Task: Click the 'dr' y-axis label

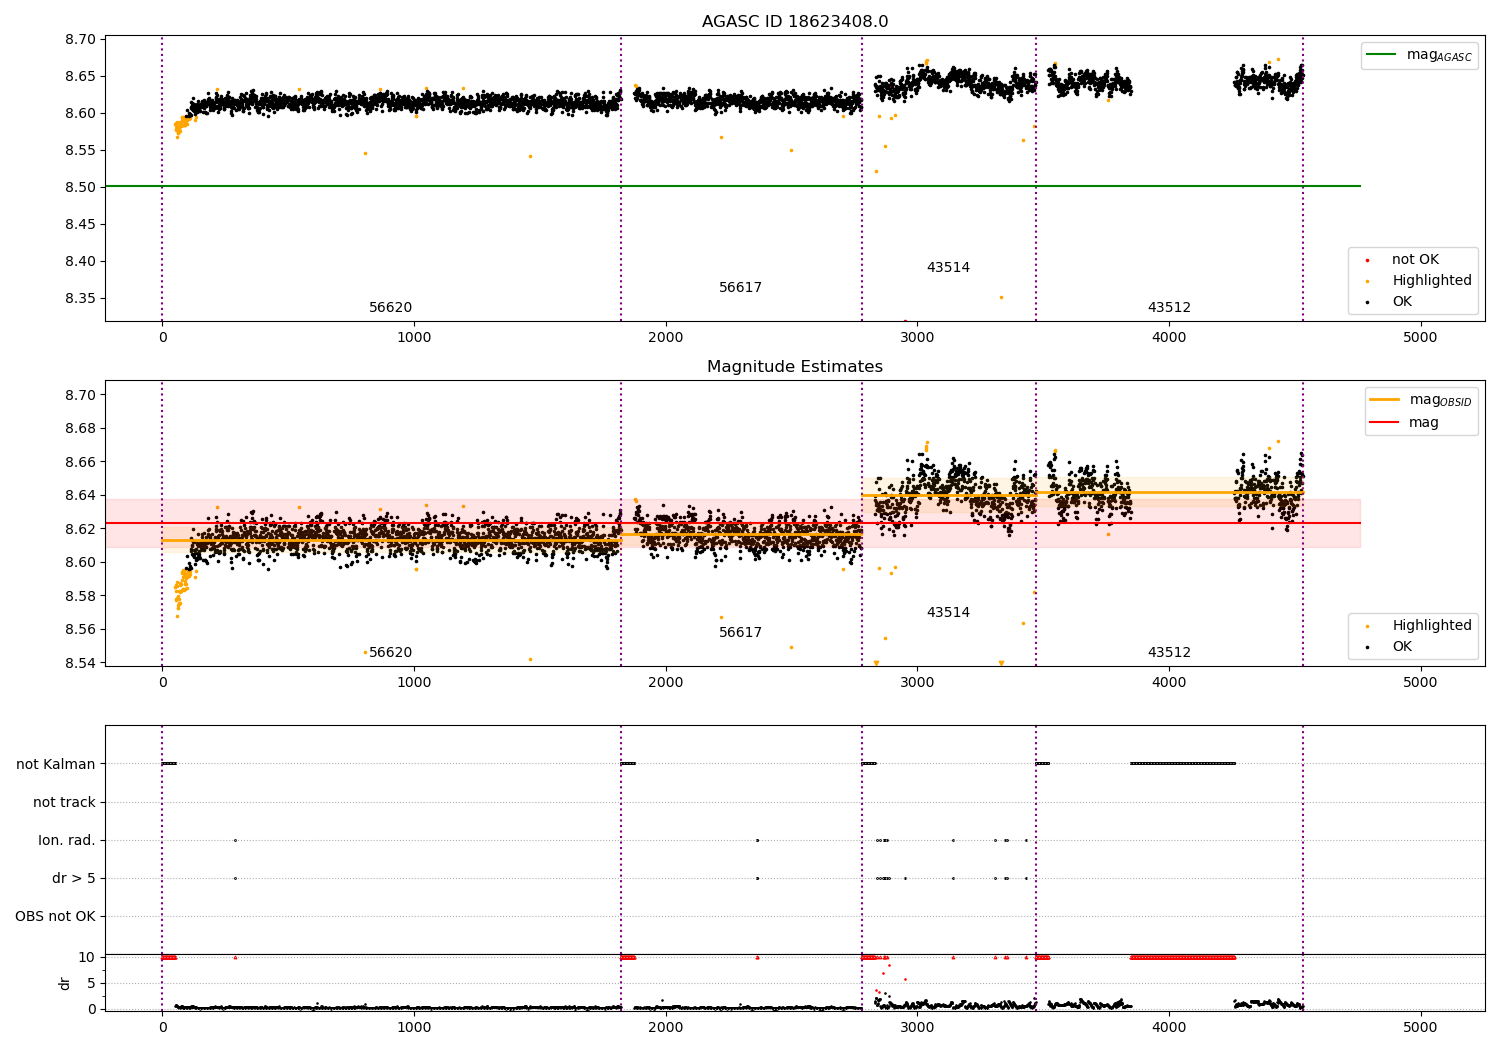Action: click(x=65, y=983)
